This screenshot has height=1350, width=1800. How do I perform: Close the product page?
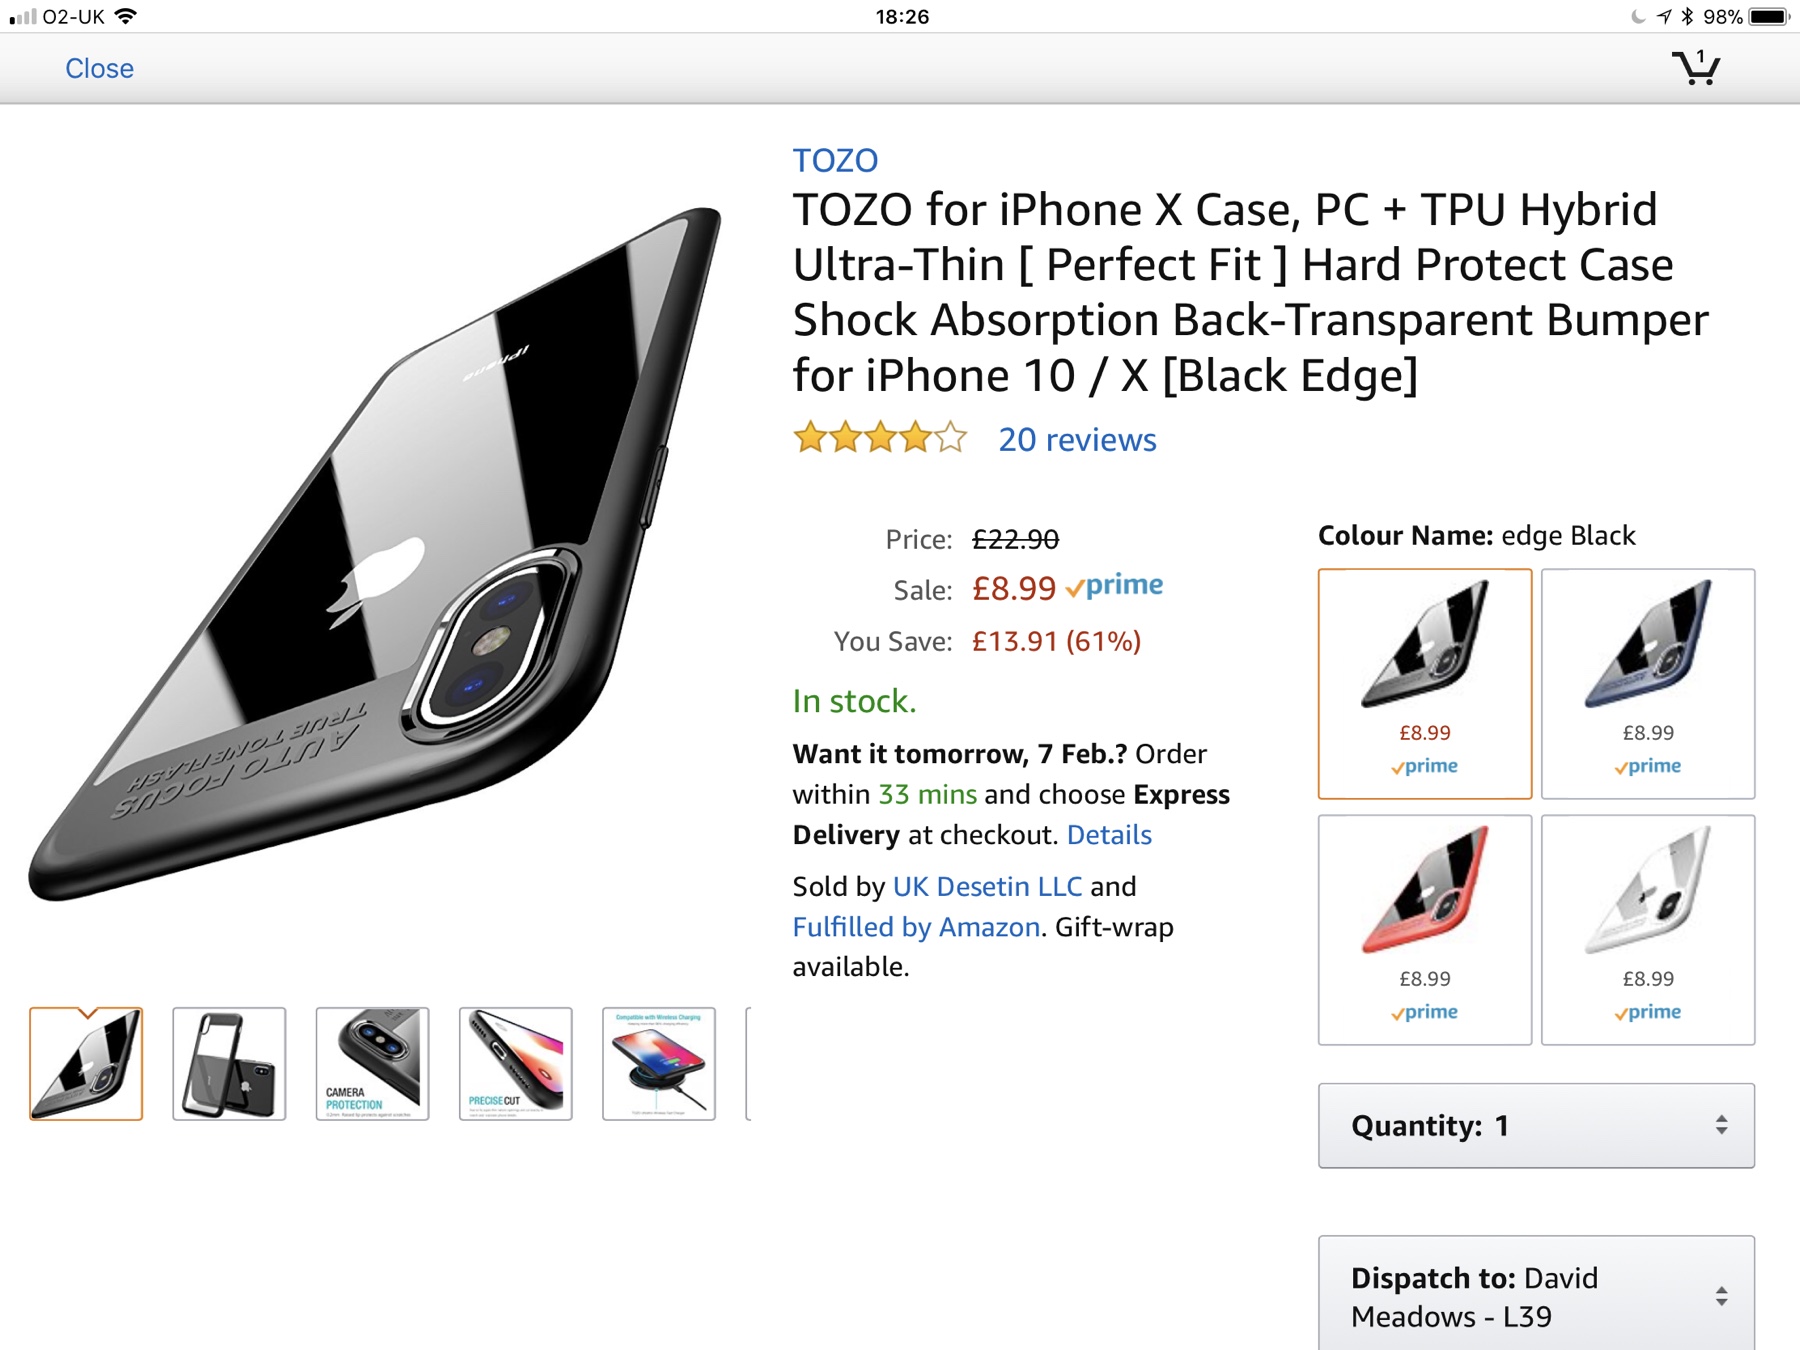(x=99, y=68)
